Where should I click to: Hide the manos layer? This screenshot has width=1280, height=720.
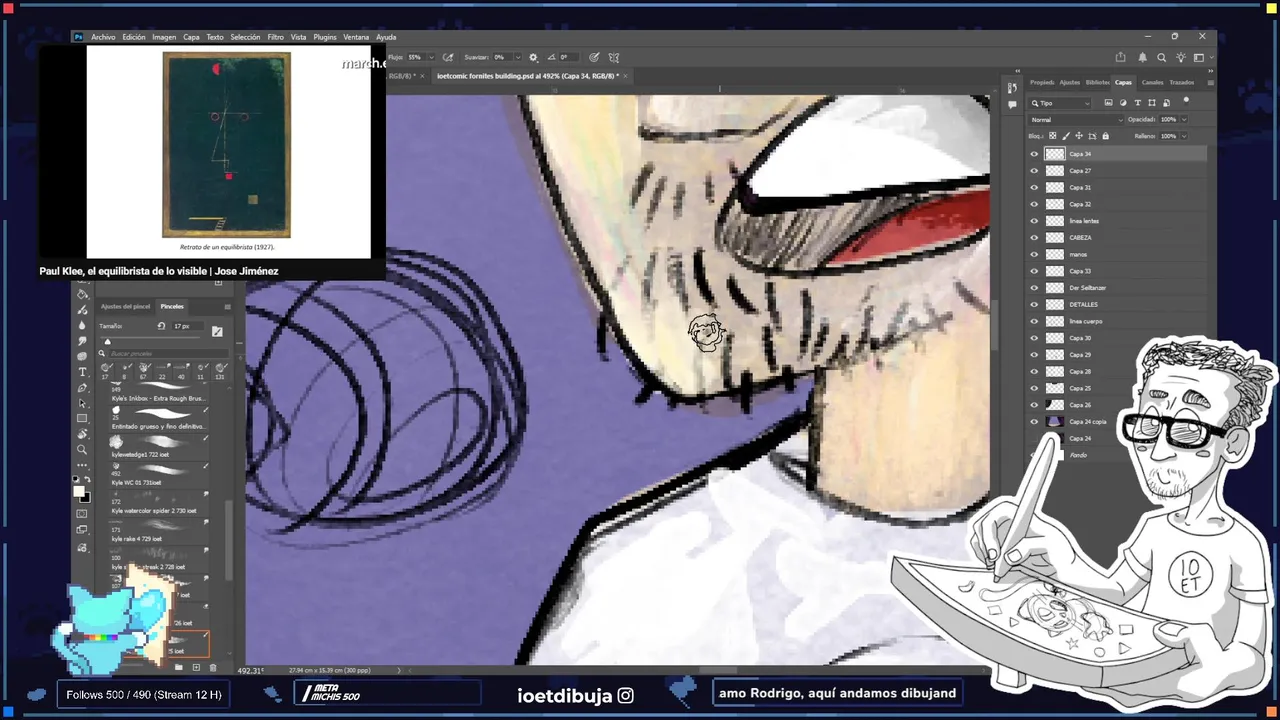[1034, 254]
